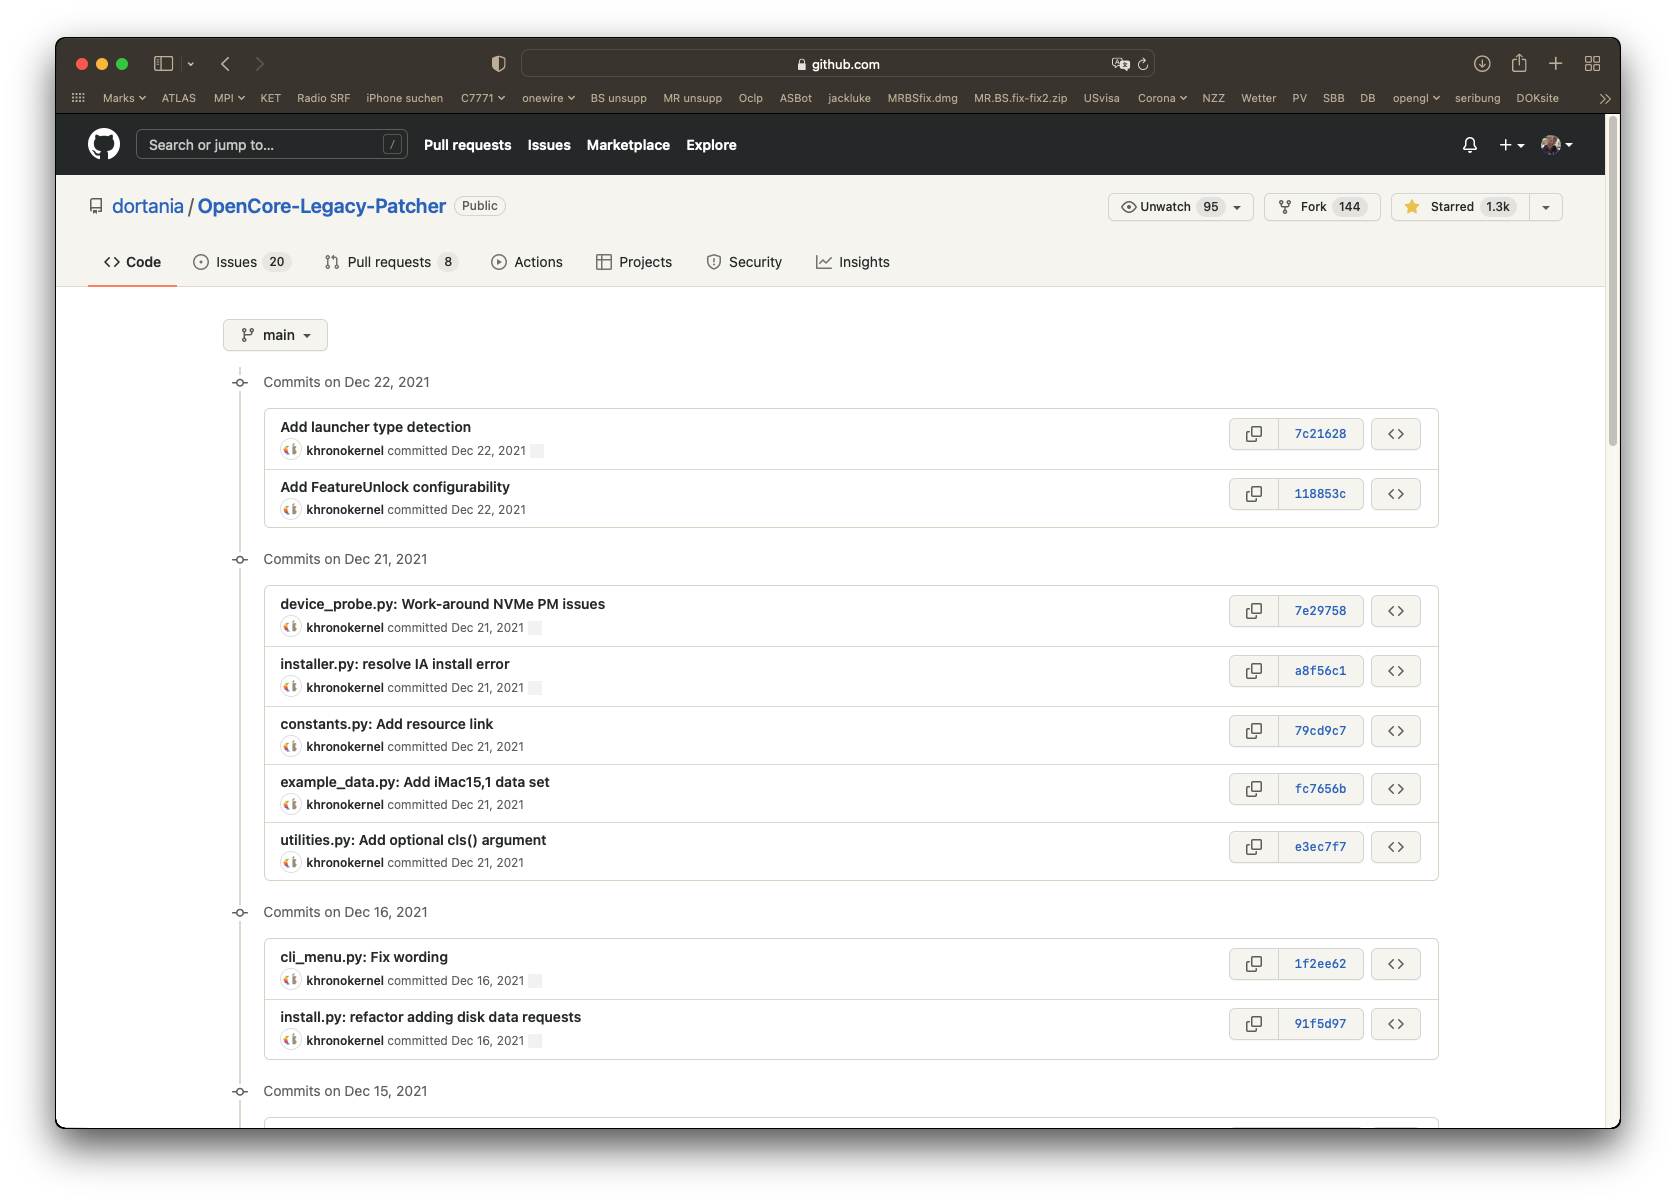Expand the Marks bookmarks folder

tap(124, 98)
